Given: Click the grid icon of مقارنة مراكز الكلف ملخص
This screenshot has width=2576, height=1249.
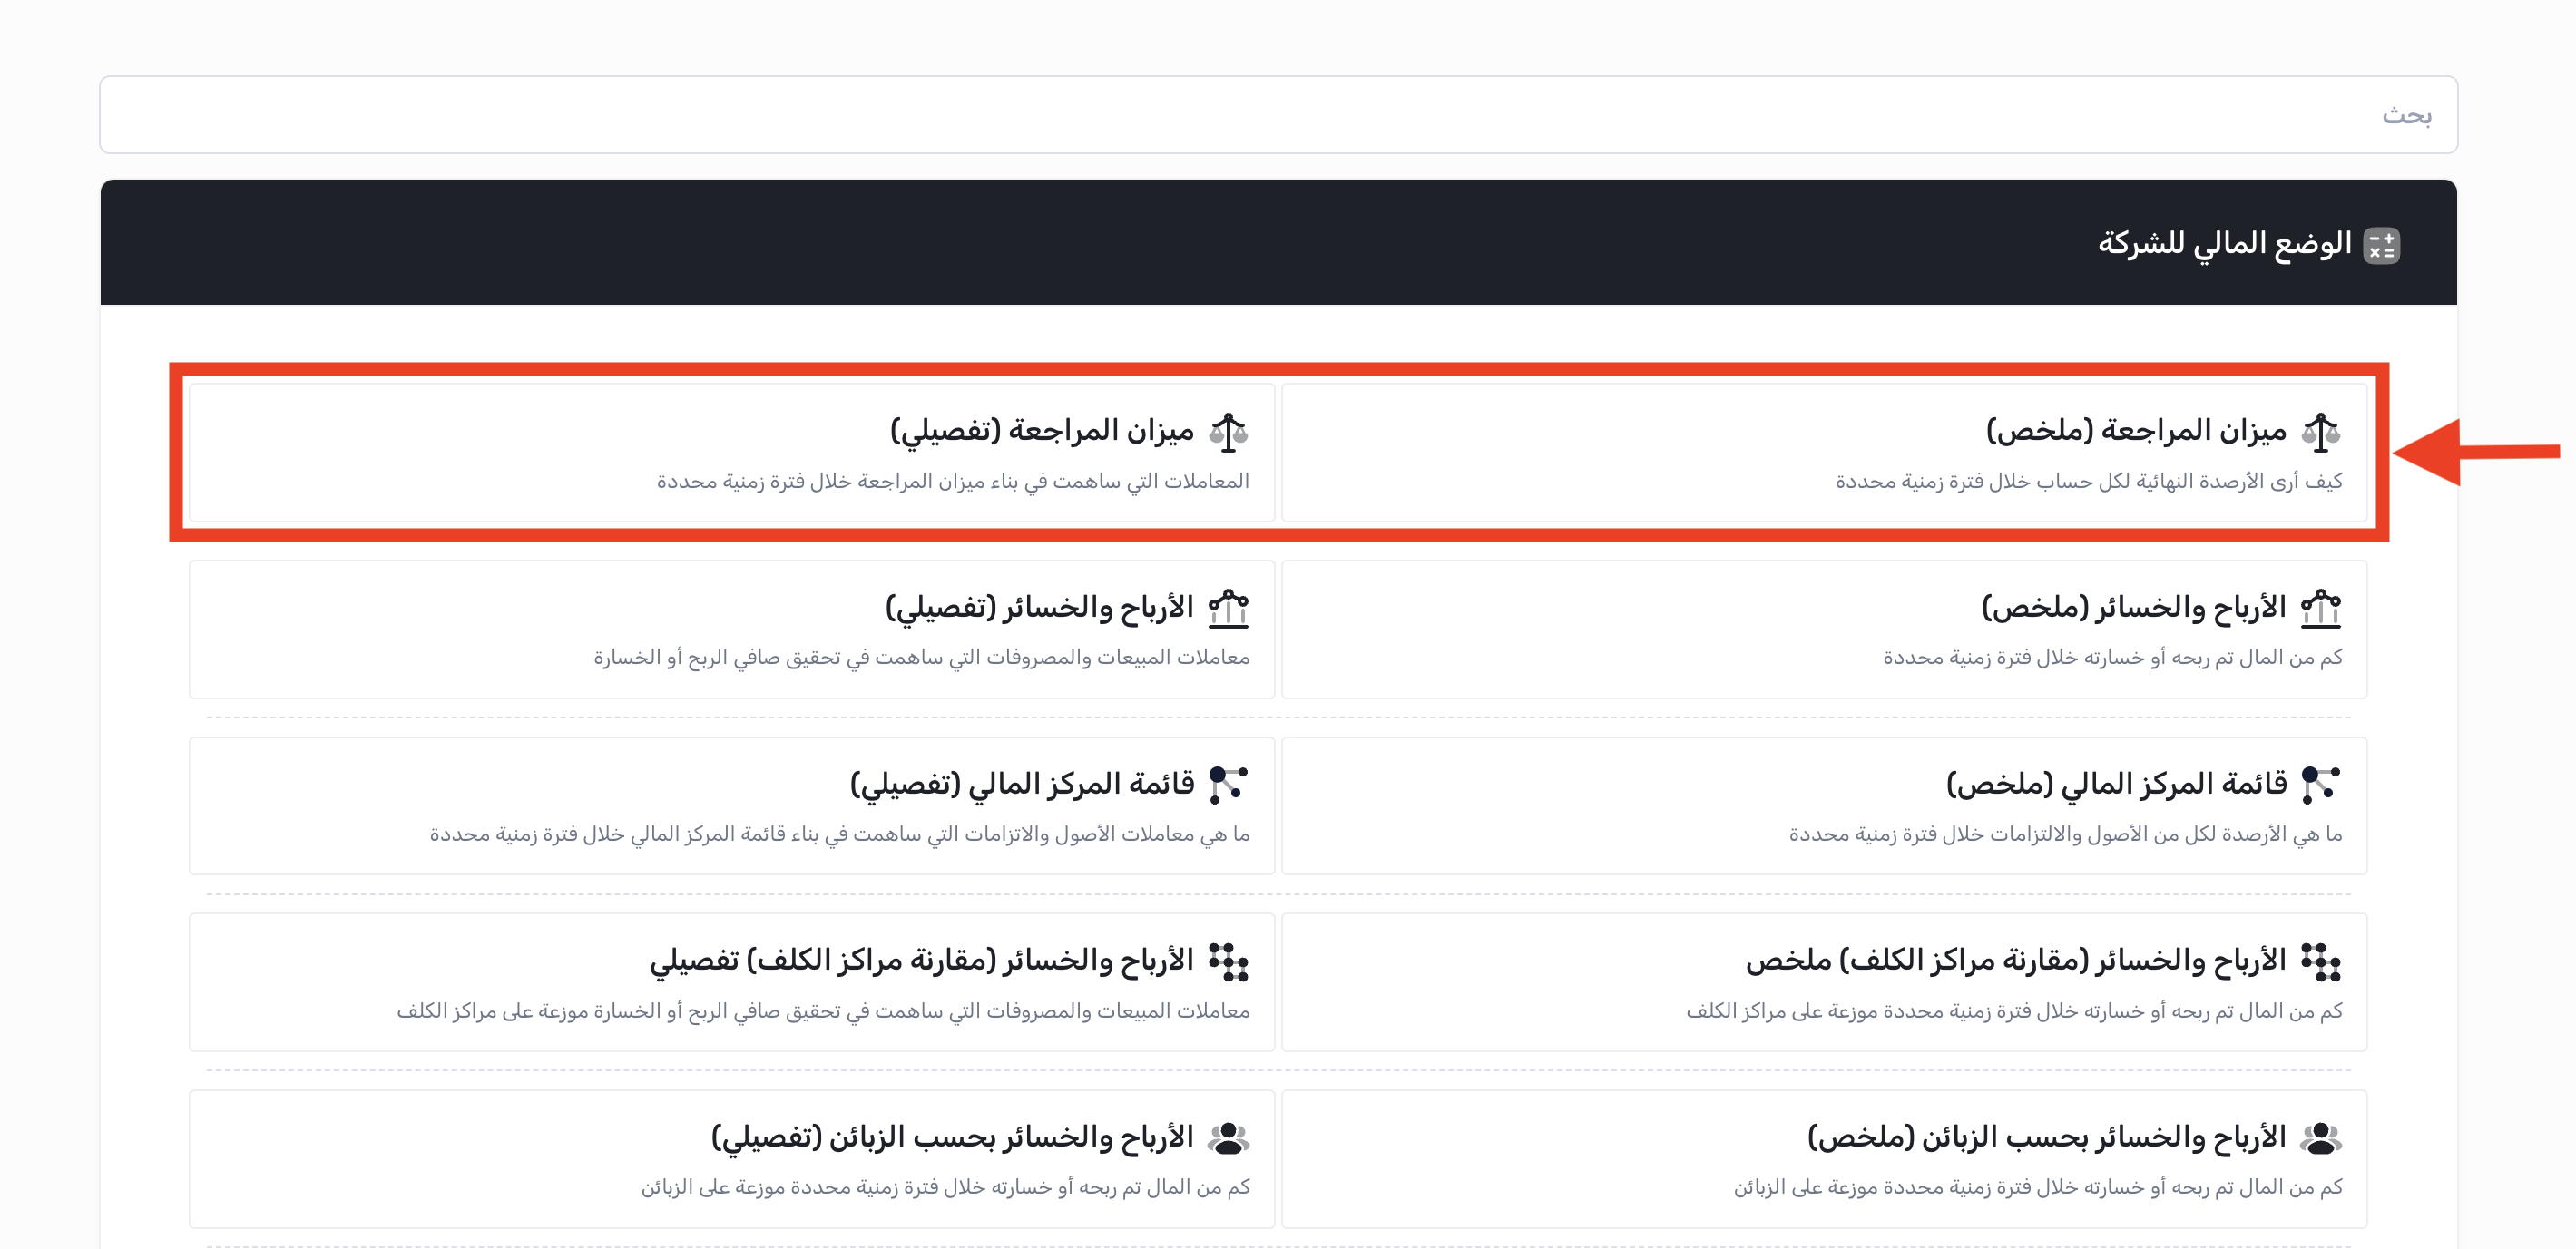Looking at the screenshot, I should pos(2320,961).
